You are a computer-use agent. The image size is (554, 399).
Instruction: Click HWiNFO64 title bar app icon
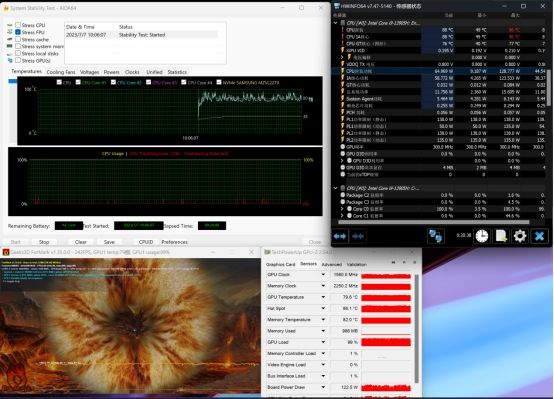[x=337, y=6]
